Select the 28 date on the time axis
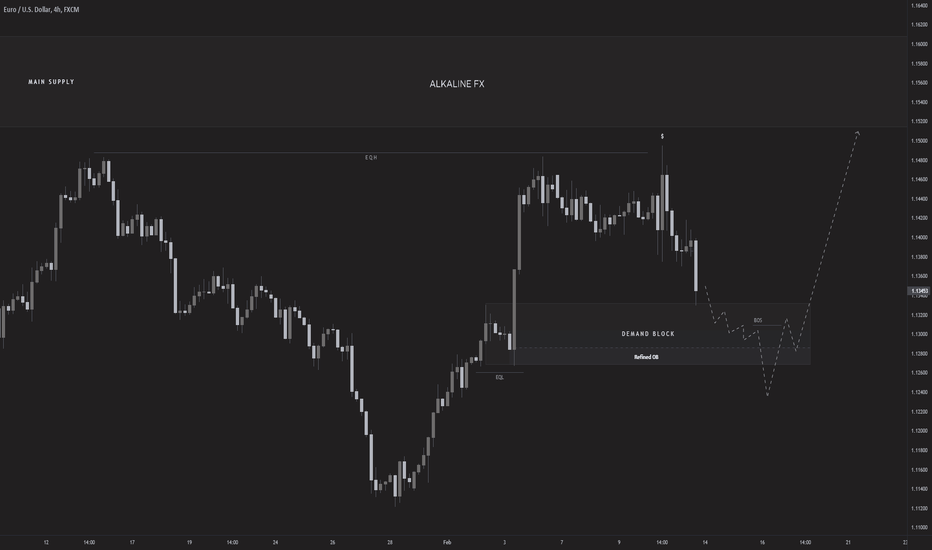Image resolution: width=932 pixels, height=550 pixels. pos(390,542)
